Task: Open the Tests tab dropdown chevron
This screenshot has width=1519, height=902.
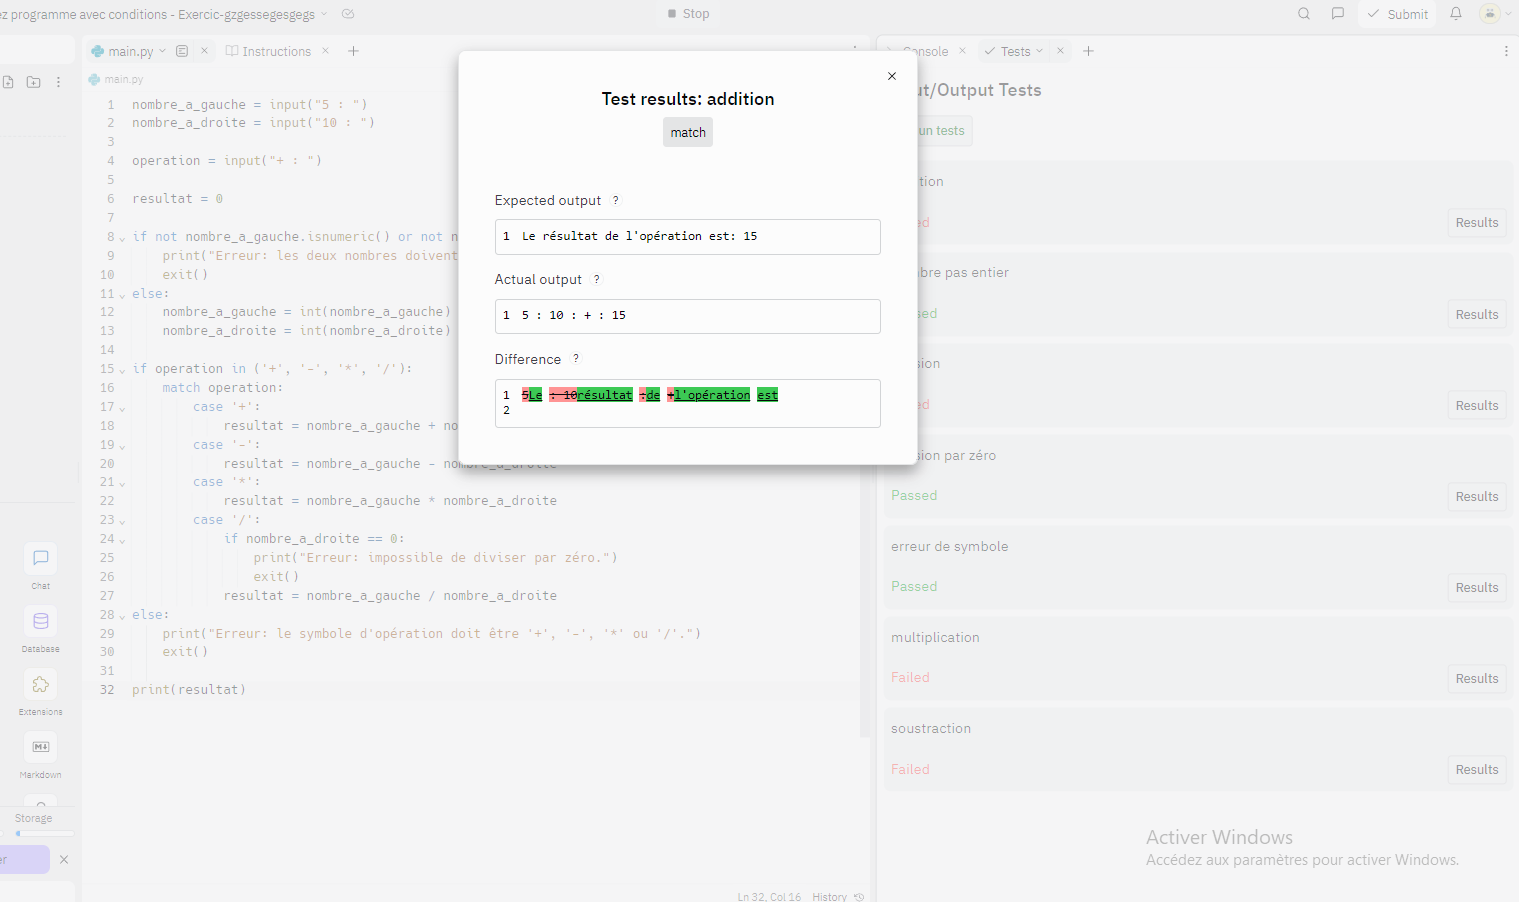Action: [x=1040, y=51]
